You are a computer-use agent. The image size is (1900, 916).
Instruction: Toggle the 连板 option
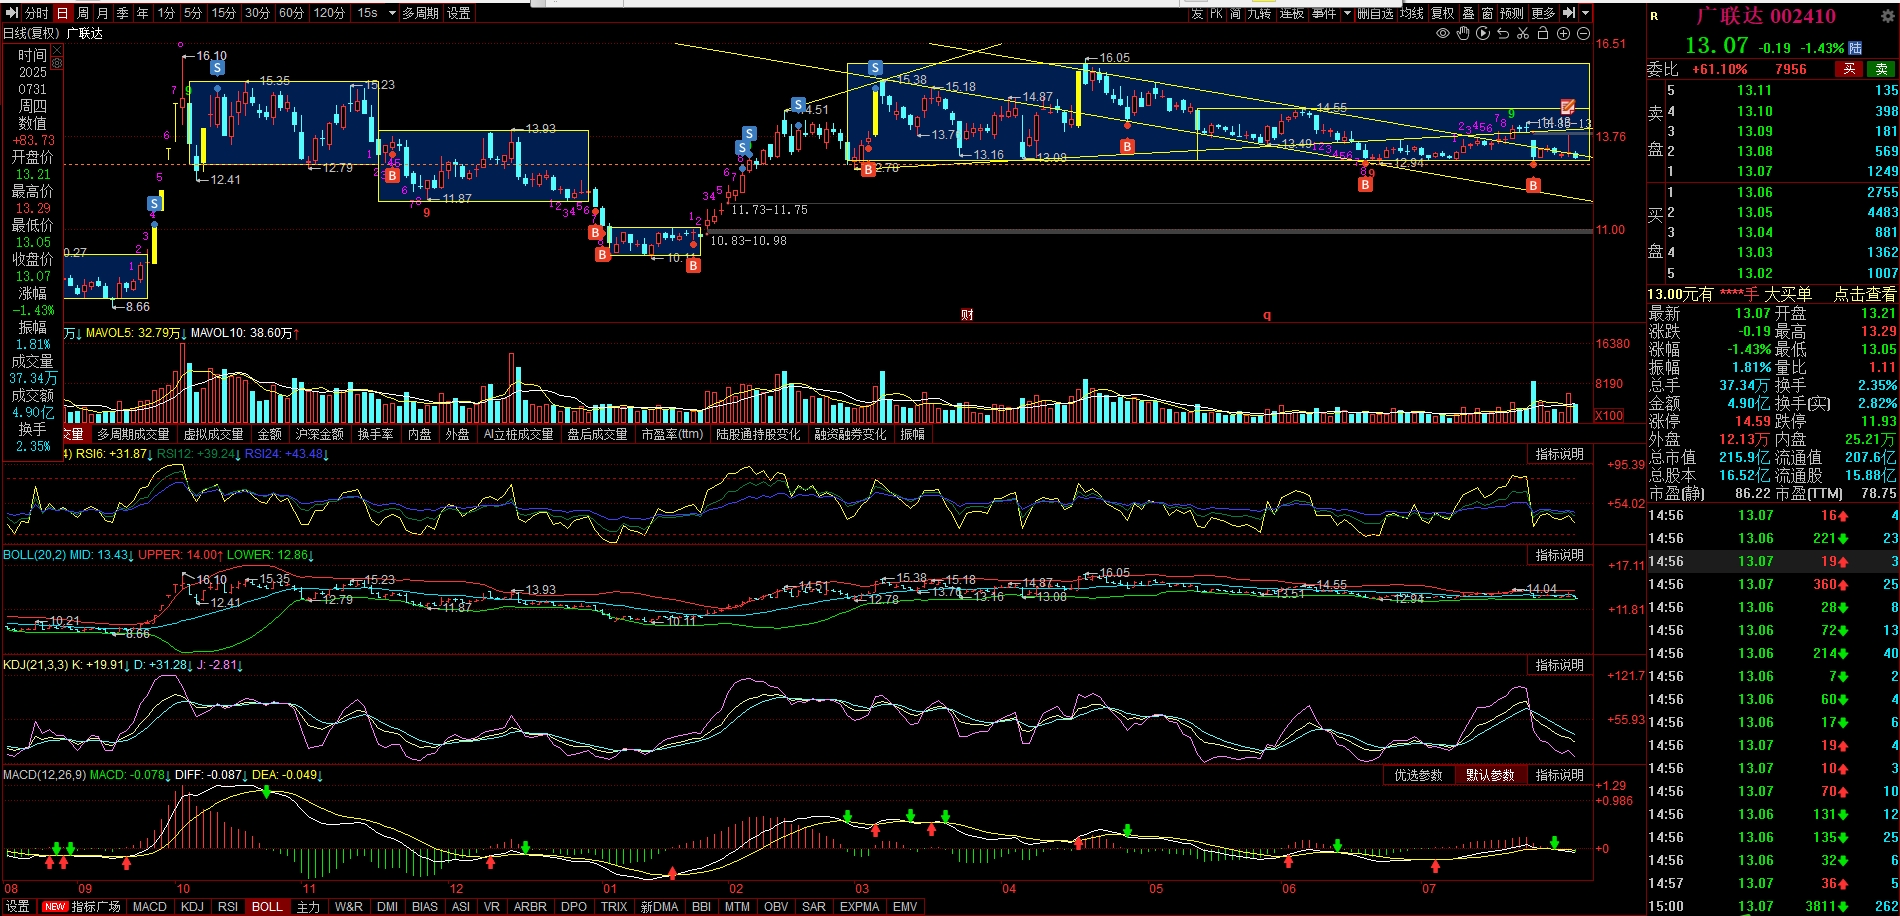click(1292, 13)
